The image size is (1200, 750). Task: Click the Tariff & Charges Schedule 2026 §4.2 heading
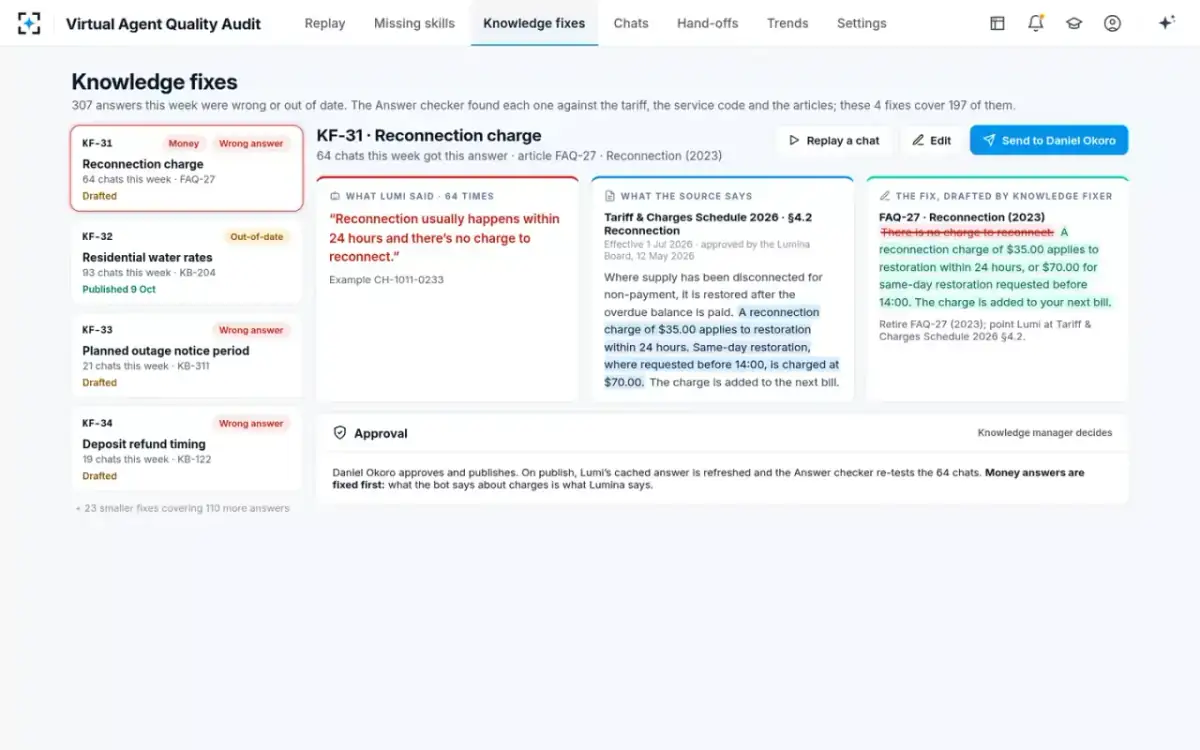point(708,223)
